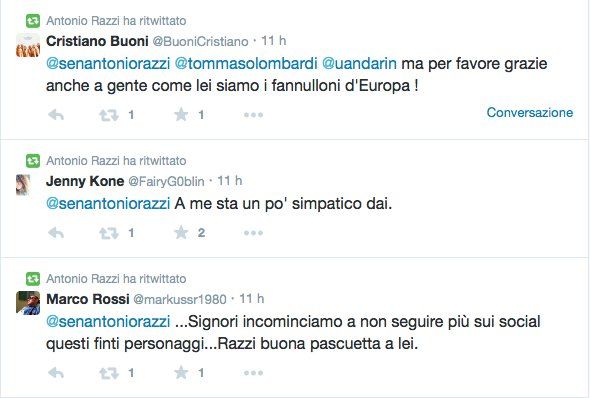The height and width of the screenshot is (398, 590).
Task: Star Jenny Kone's tweet as favorite
Action: (x=181, y=232)
